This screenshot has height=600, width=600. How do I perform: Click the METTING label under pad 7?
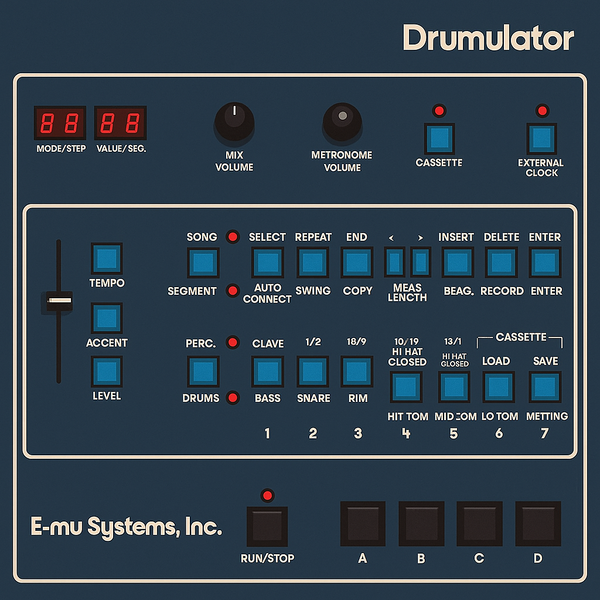[547, 416]
